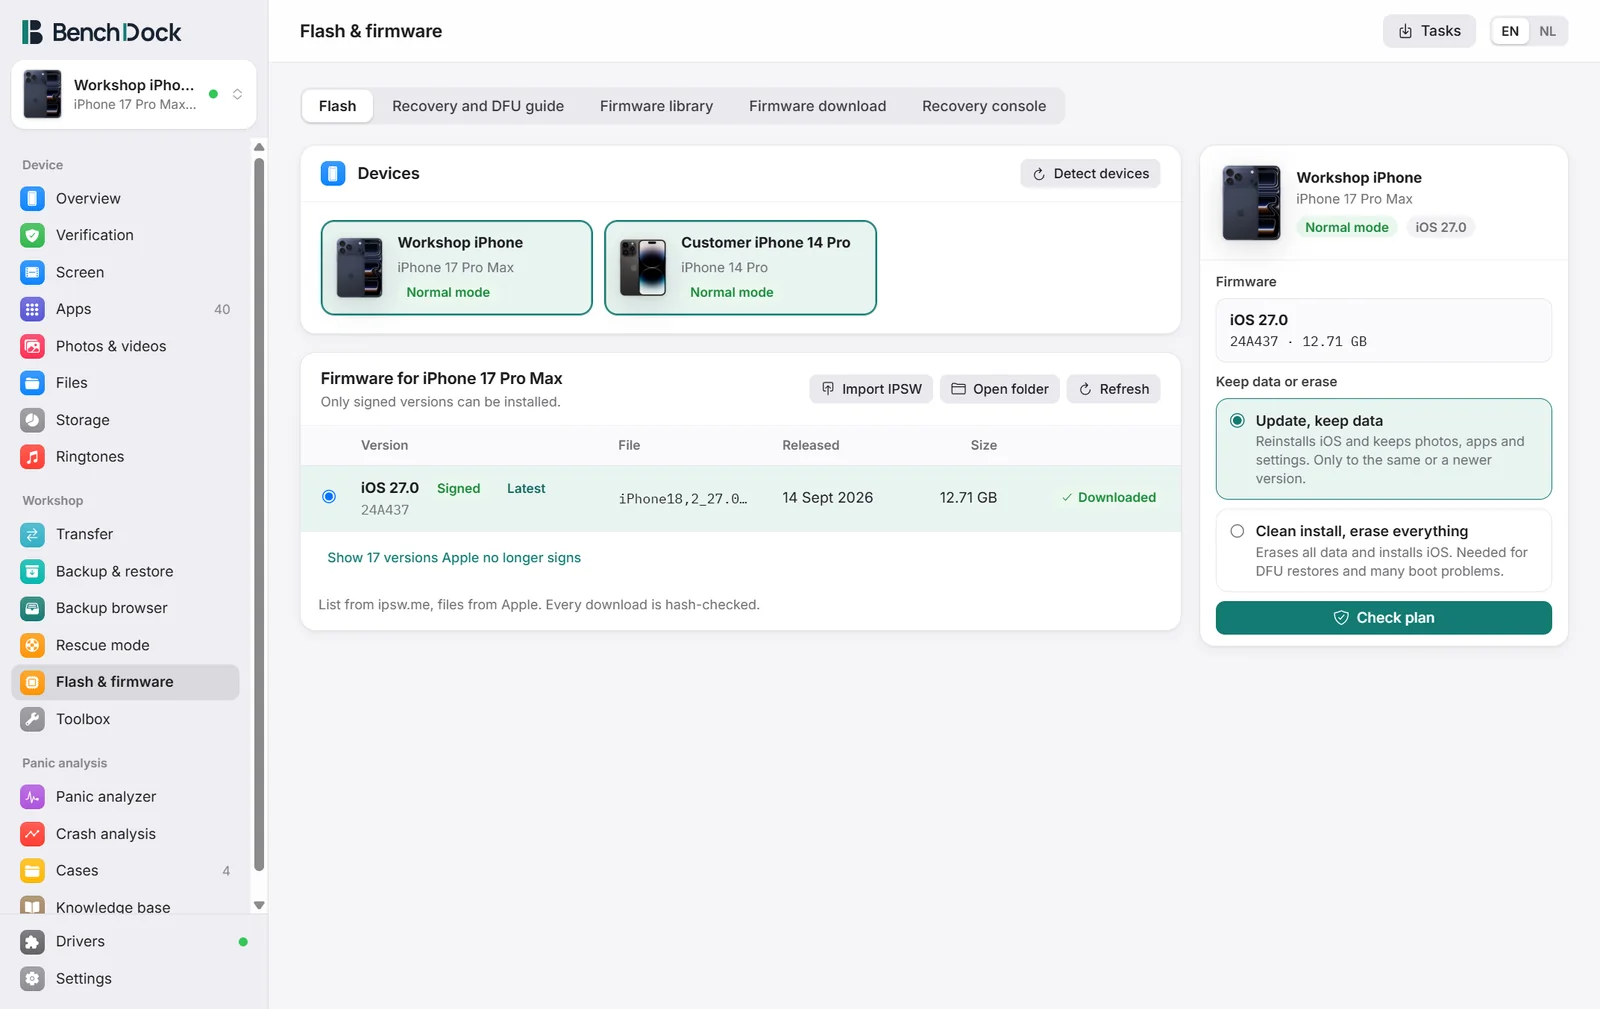Open the Recovery console tab
The height and width of the screenshot is (1009, 1600).
click(984, 106)
